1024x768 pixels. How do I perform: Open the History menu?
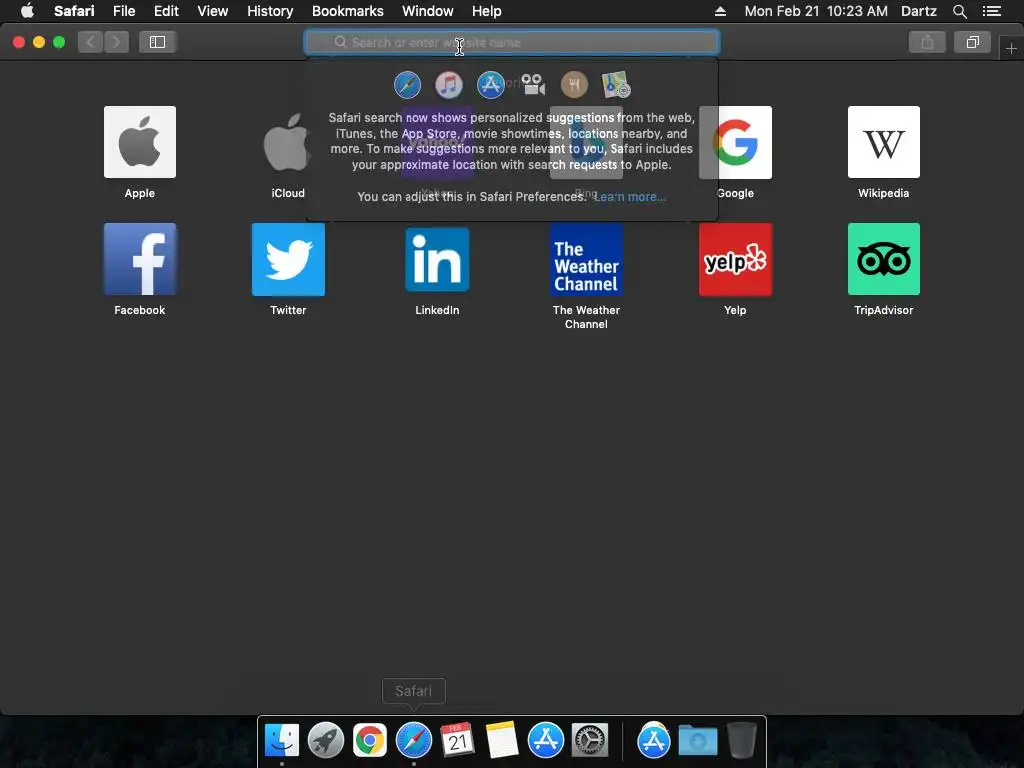click(270, 11)
